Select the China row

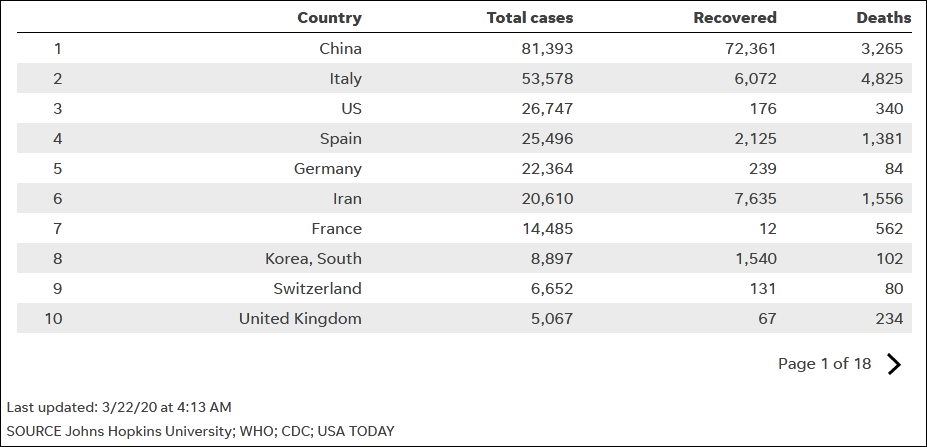340,48
